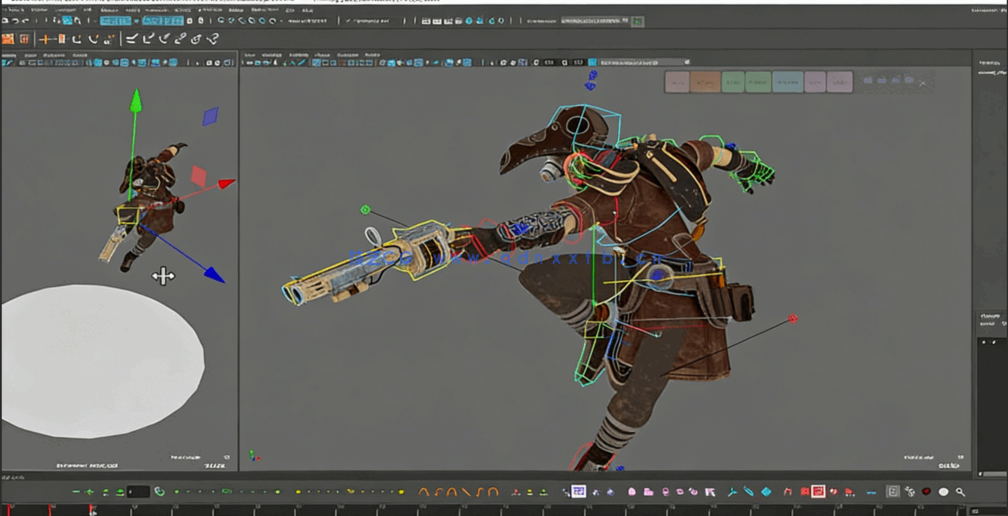Click the orange swatch button in floating bar

click(705, 82)
